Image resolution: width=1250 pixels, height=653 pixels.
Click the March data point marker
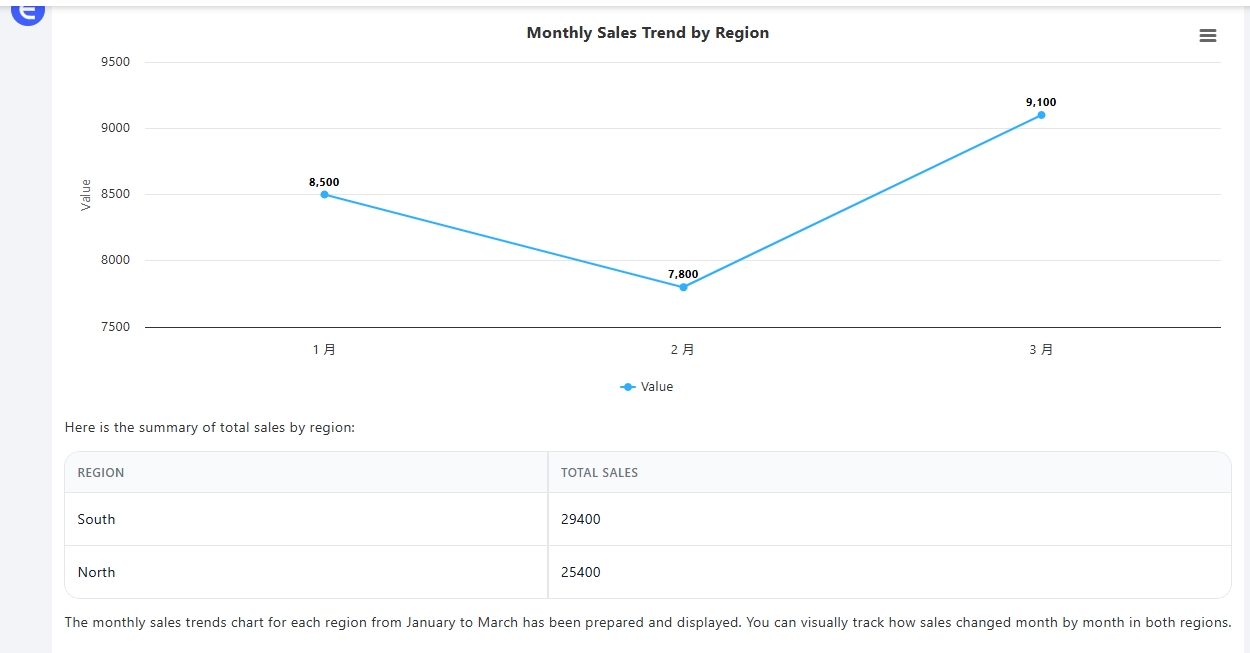coord(1041,115)
